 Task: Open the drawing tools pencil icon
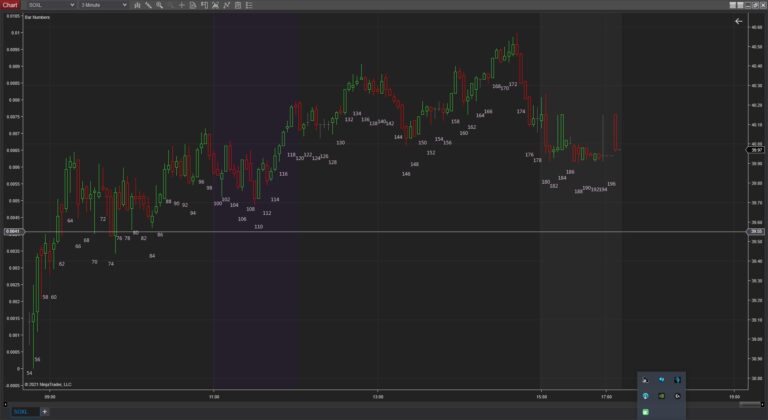pyautogui.click(x=148, y=5)
